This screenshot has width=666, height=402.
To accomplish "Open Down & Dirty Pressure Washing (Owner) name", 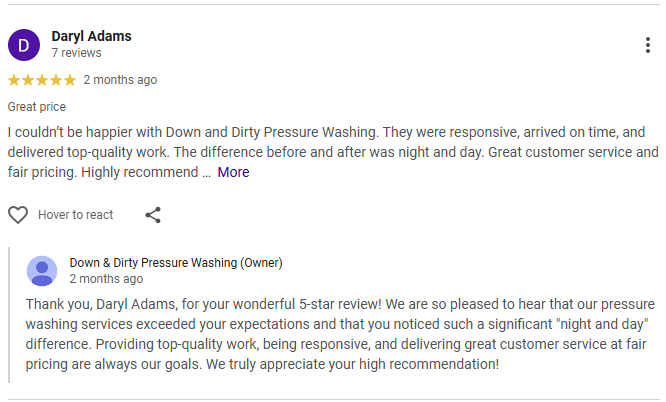I will click(x=176, y=263).
